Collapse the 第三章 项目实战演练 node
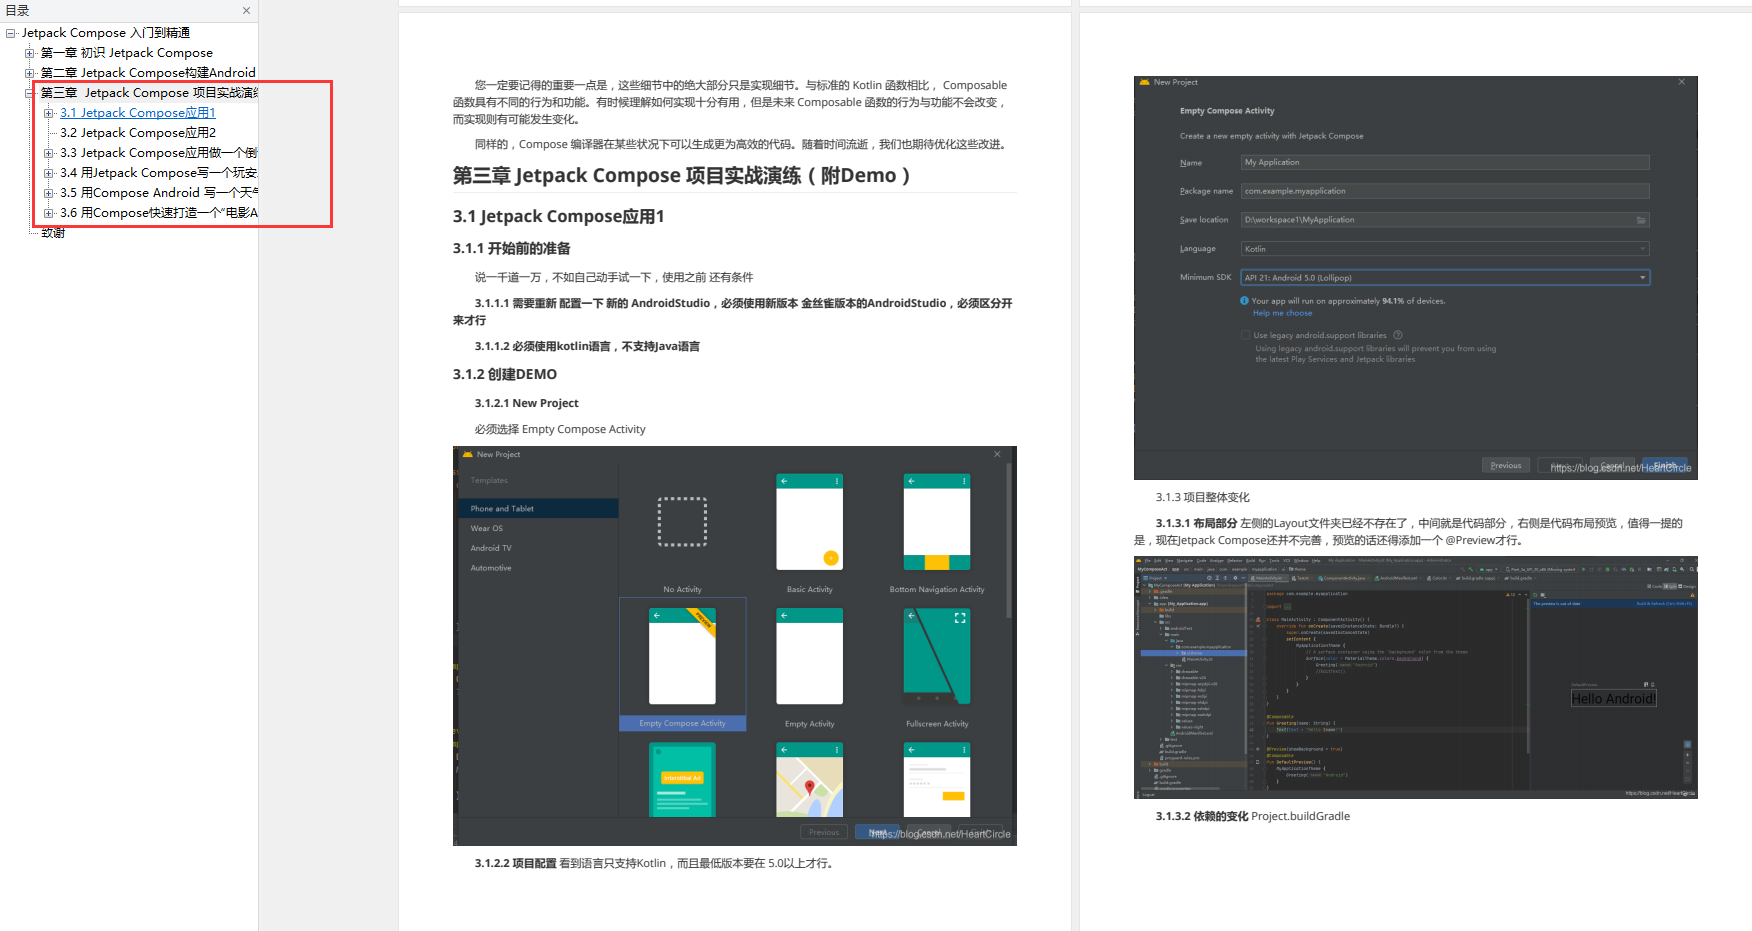 pyautogui.click(x=29, y=93)
